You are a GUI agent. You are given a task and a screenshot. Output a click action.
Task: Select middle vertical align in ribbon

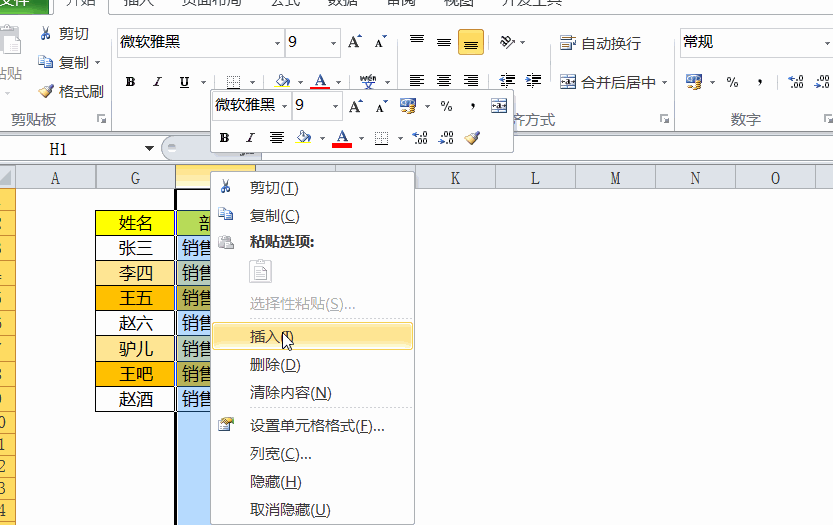pyautogui.click(x=444, y=42)
